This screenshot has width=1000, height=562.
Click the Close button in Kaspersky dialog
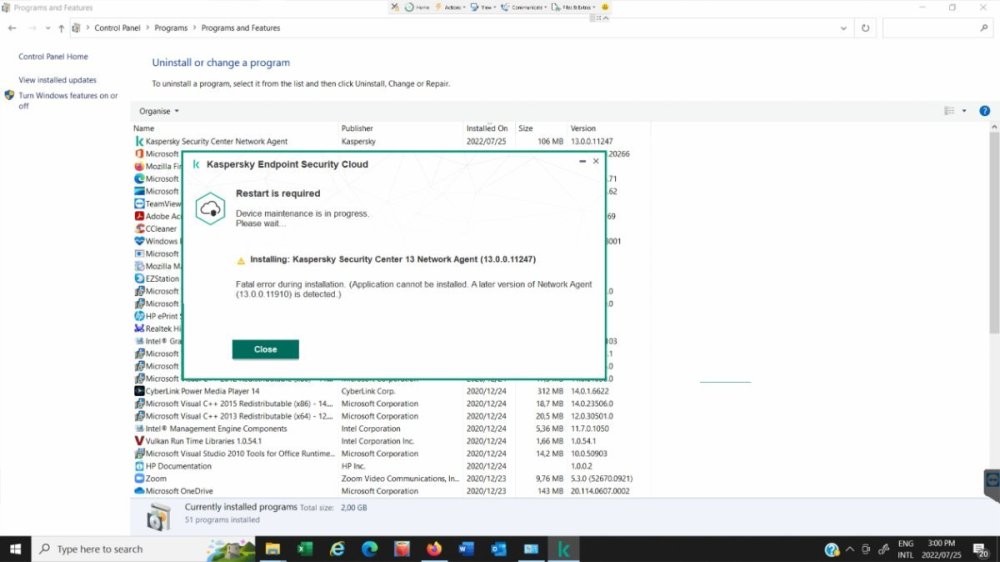(x=265, y=350)
